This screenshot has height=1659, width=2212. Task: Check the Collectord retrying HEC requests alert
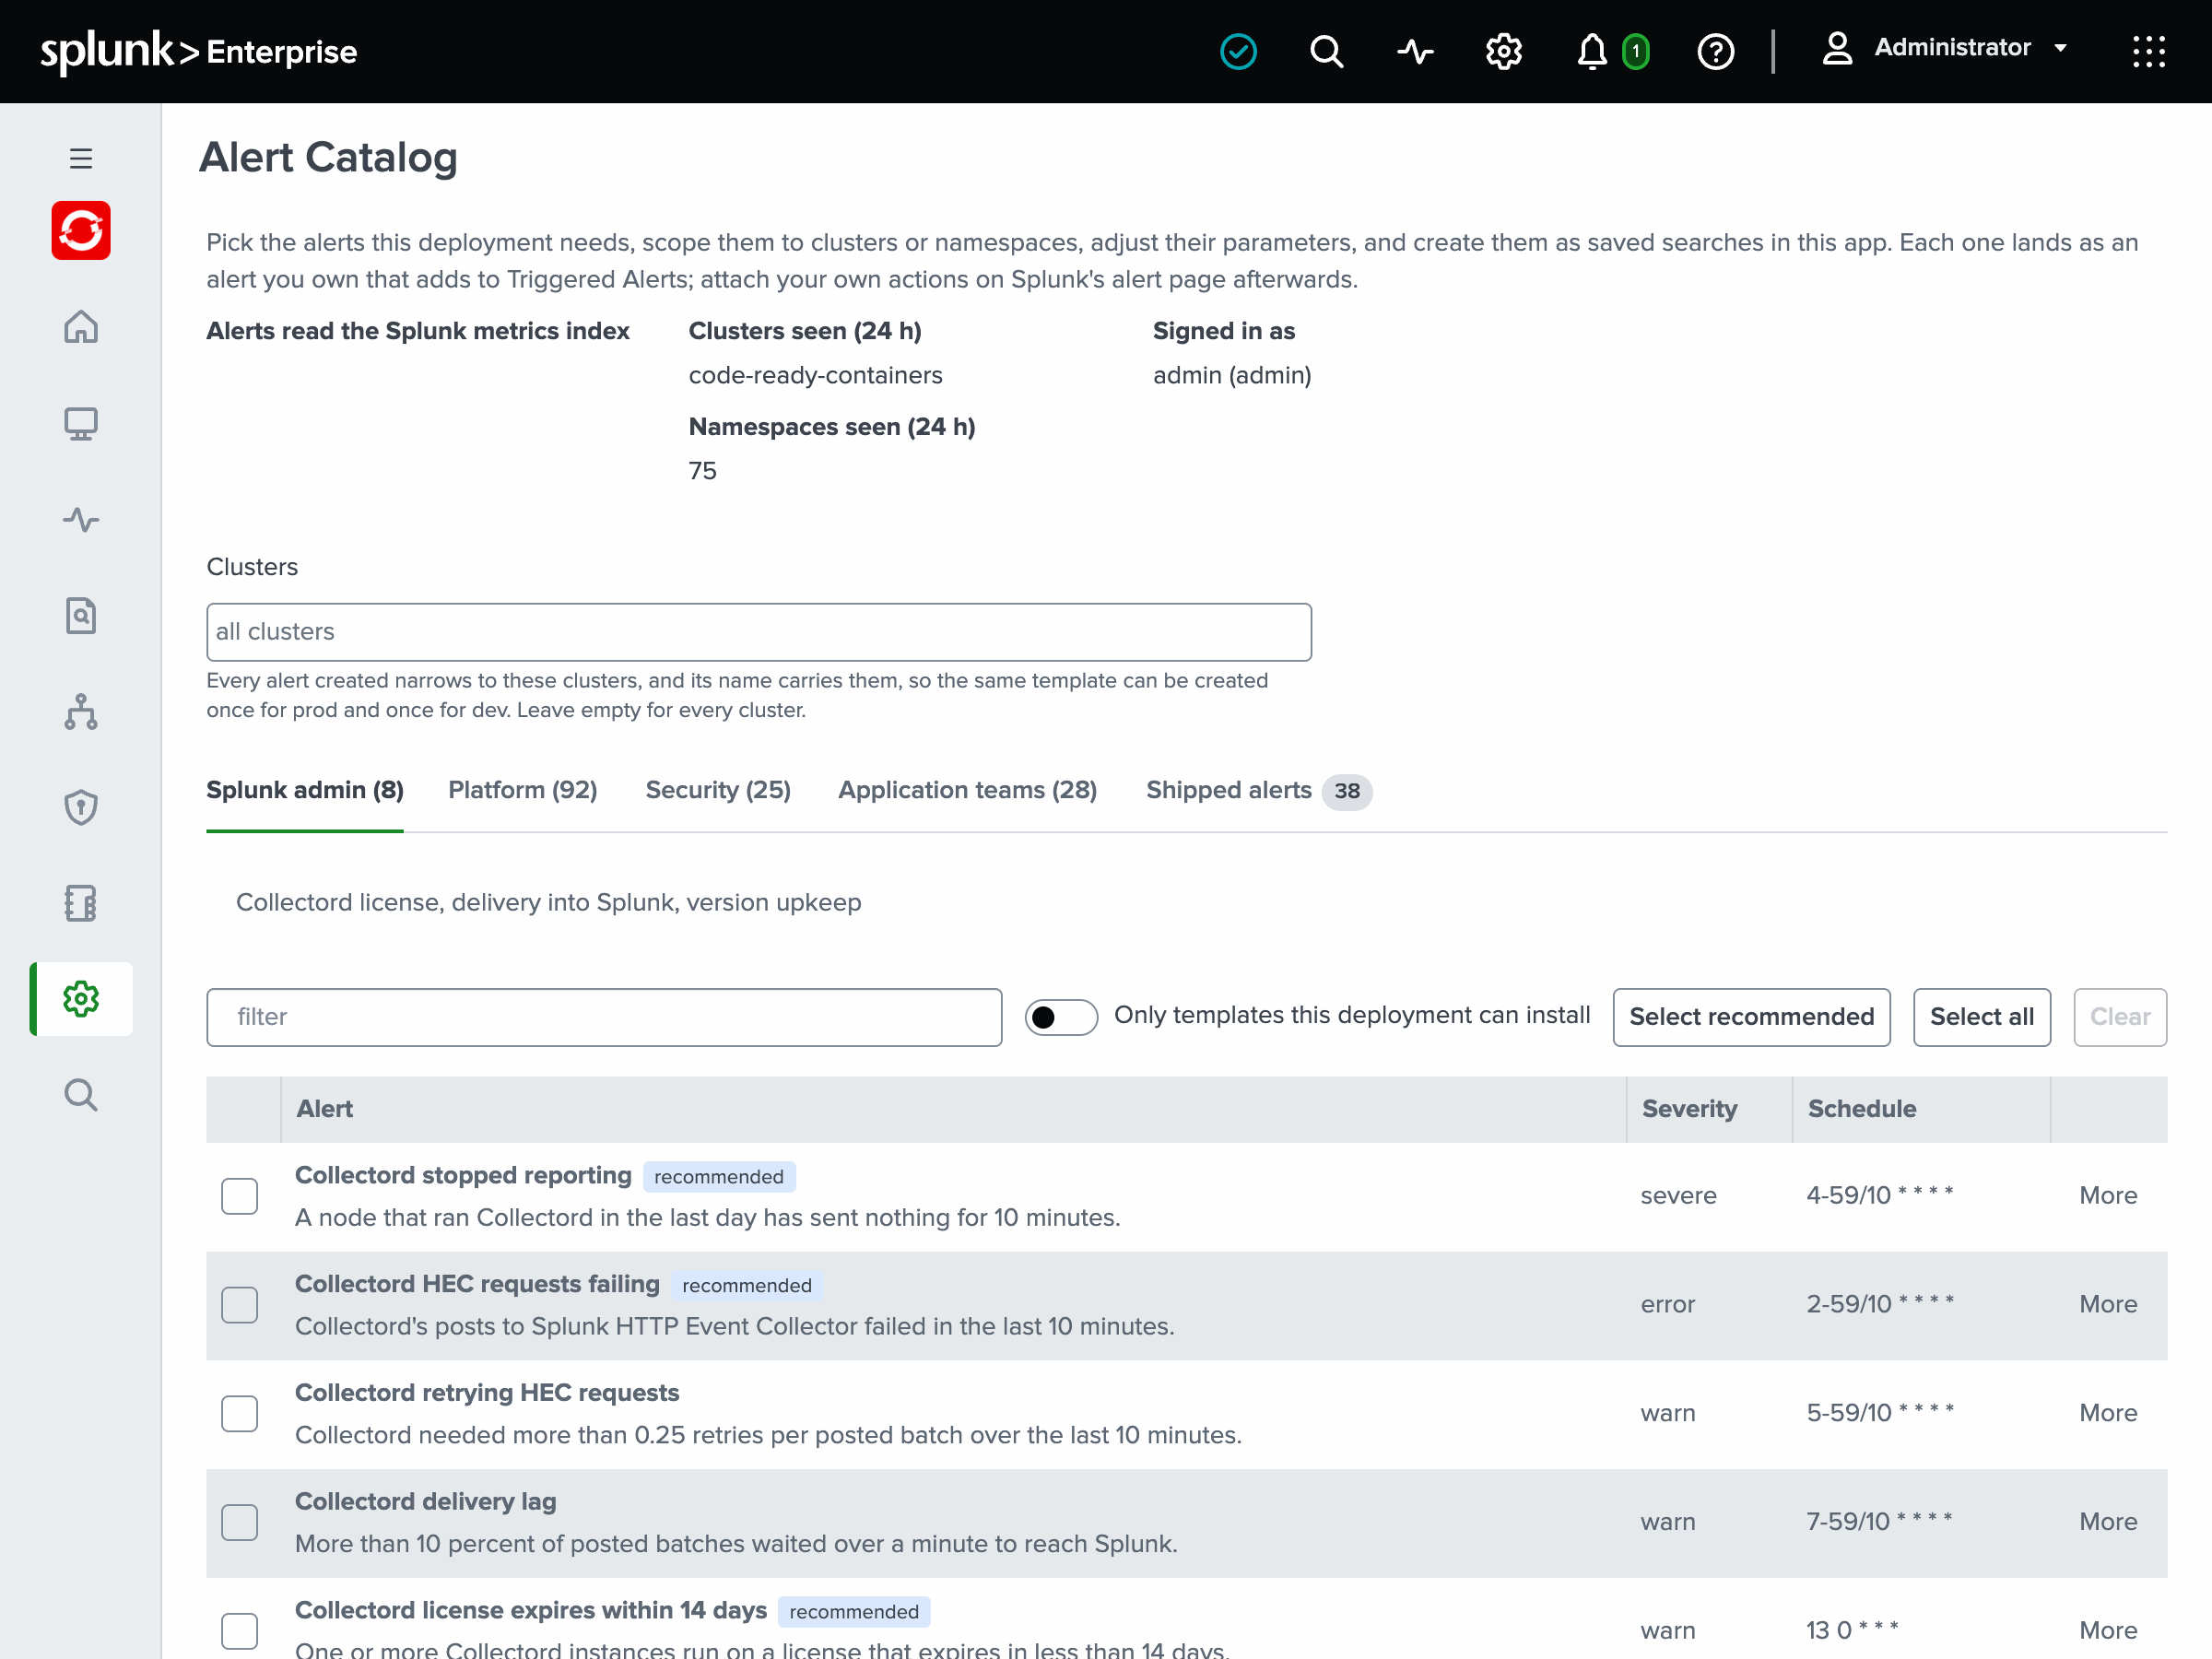[240, 1414]
